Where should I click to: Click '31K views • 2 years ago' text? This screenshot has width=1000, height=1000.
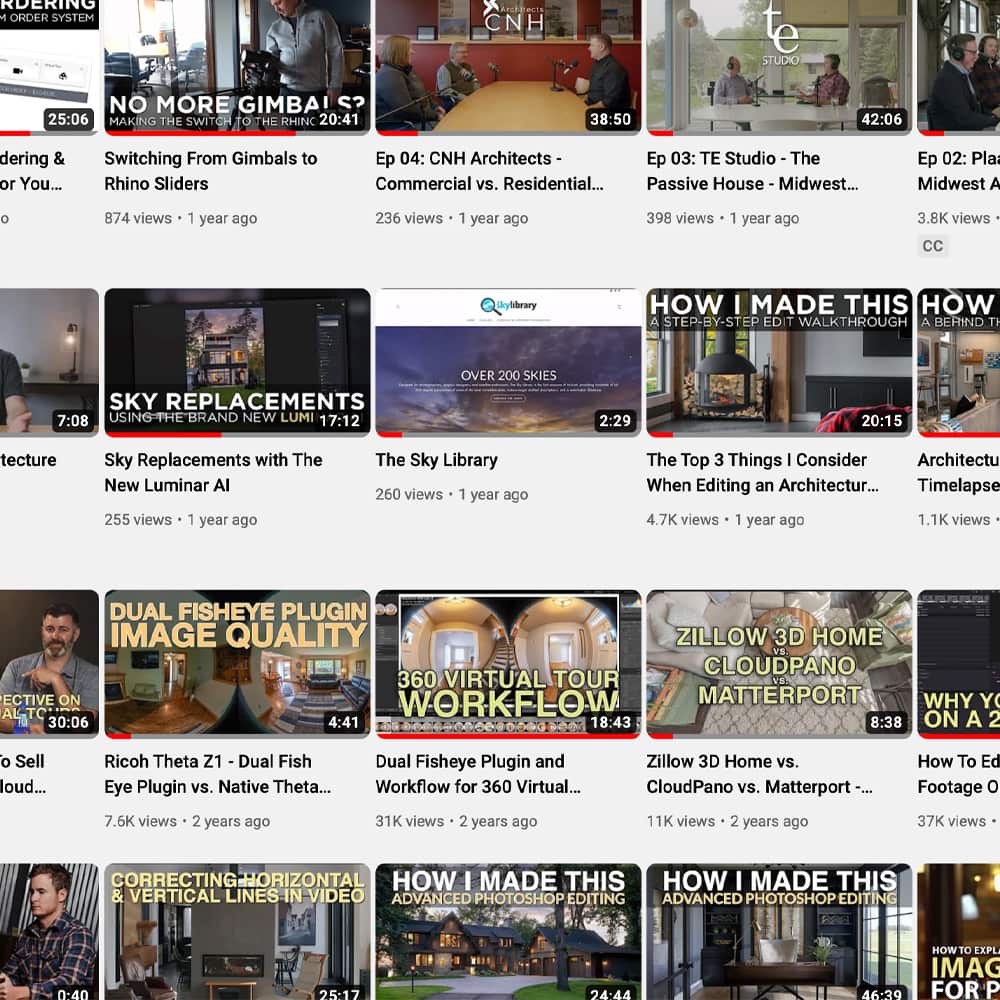tap(457, 821)
